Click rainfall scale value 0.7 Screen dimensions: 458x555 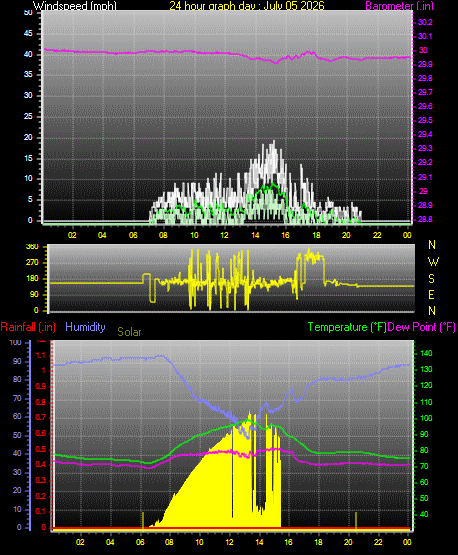[x=41, y=417]
